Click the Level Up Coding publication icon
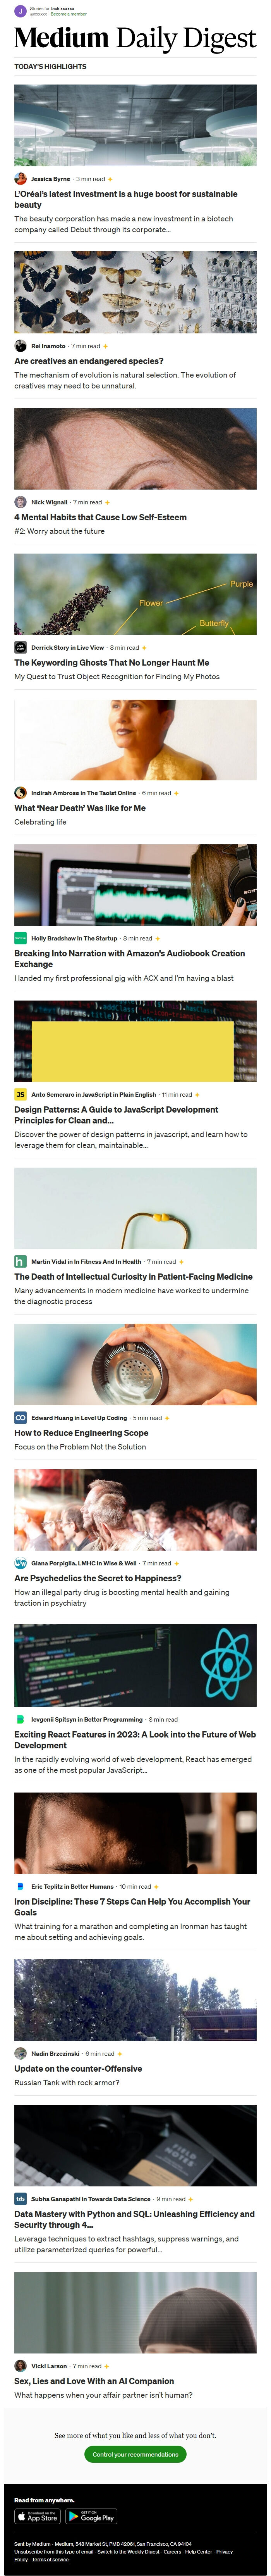271x2576 pixels. (20, 1417)
